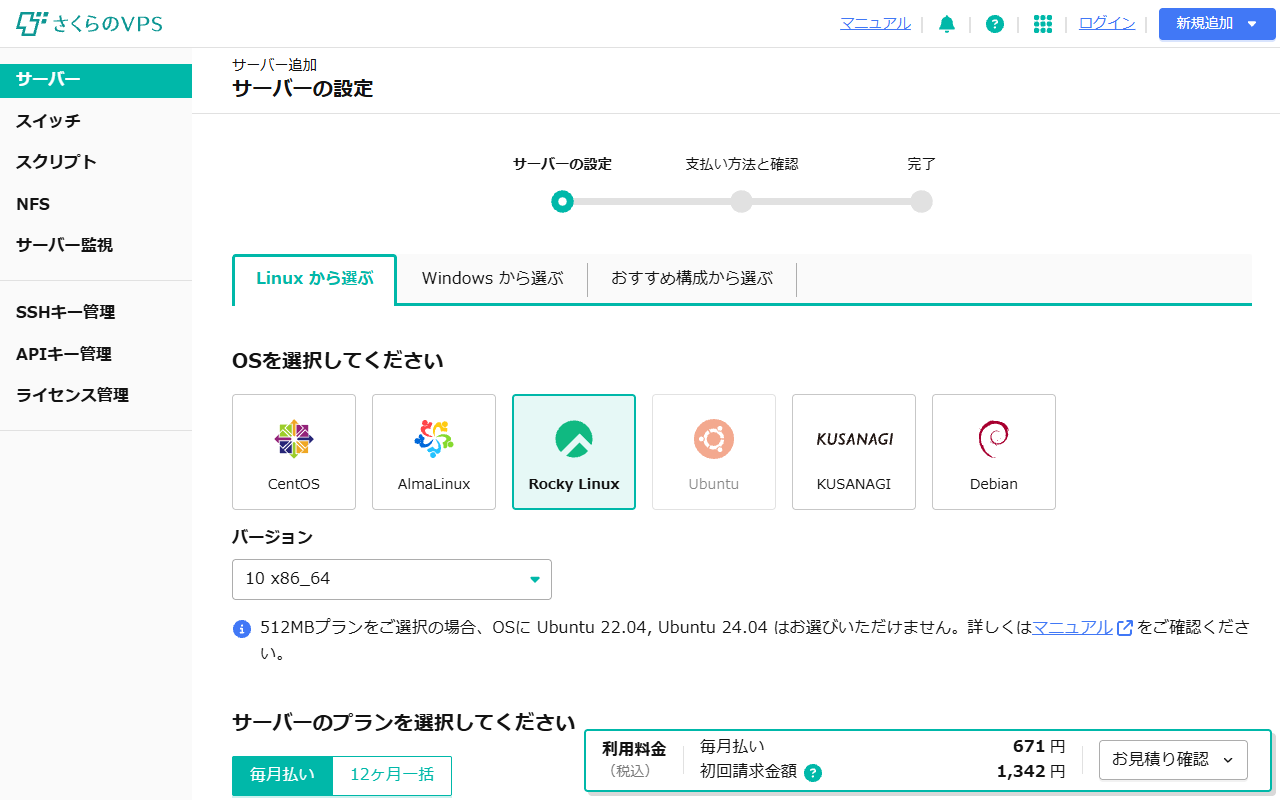Click the 完了 step indicator dot
The height and width of the screenshot is (800, 1280).
(x=921, y=201)
